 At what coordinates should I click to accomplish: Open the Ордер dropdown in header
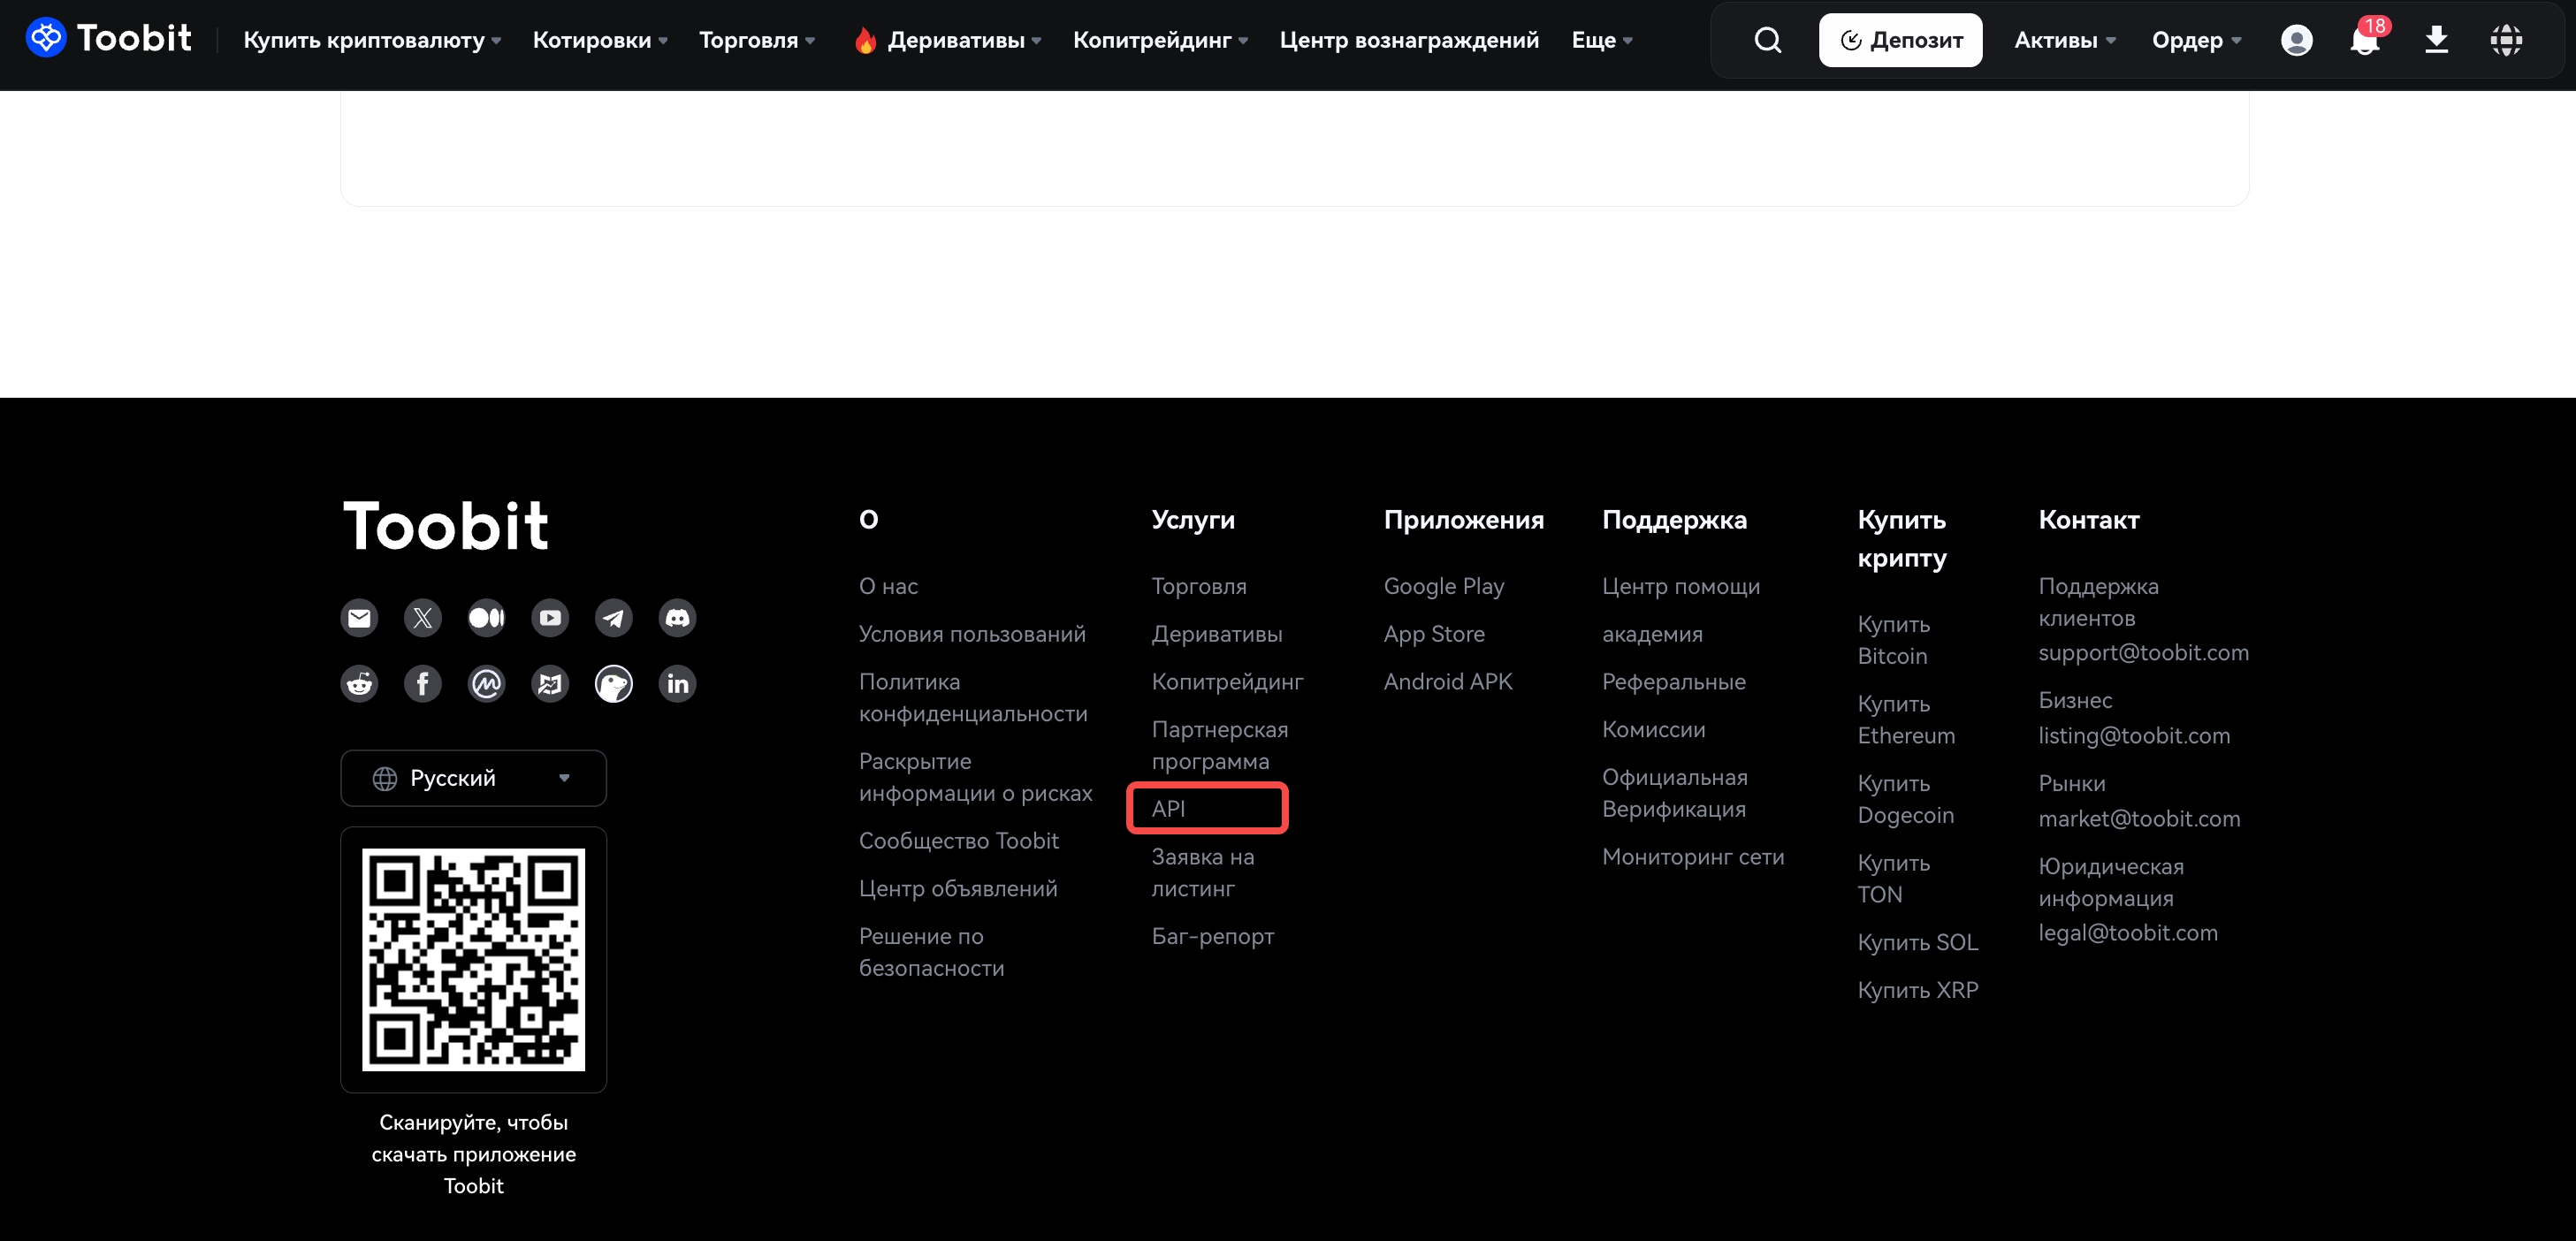(x=2196, y=40)
